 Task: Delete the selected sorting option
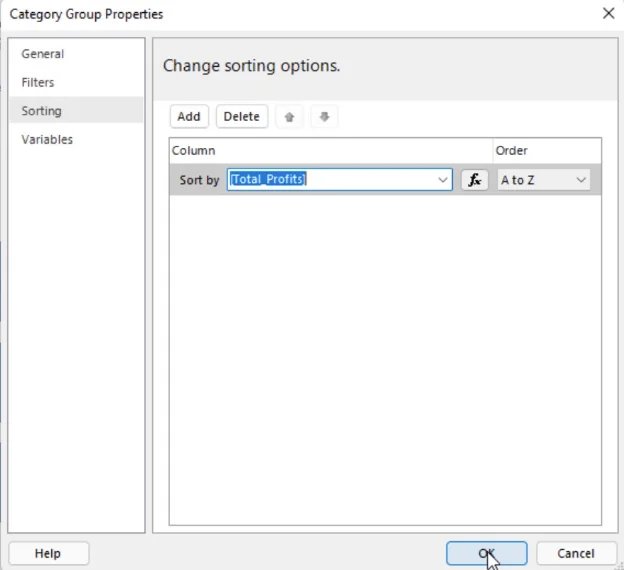pyautogui.click(x=242, y=117)
